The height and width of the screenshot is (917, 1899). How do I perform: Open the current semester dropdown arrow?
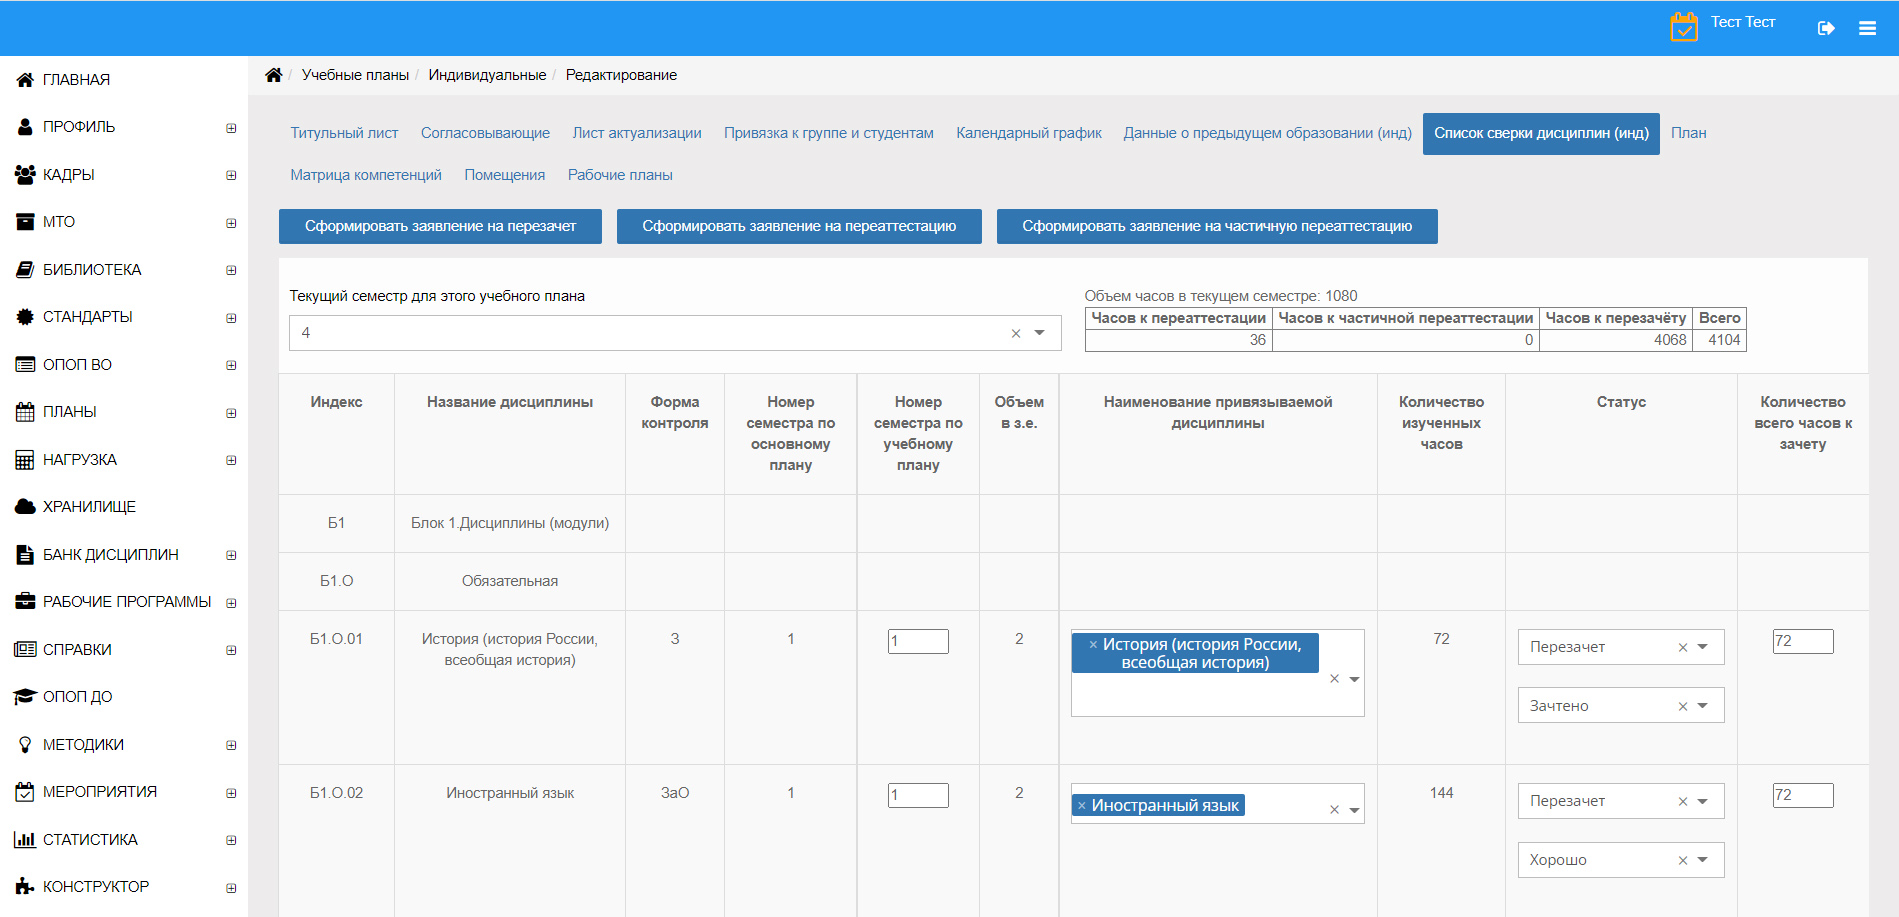click(1040, 333)
